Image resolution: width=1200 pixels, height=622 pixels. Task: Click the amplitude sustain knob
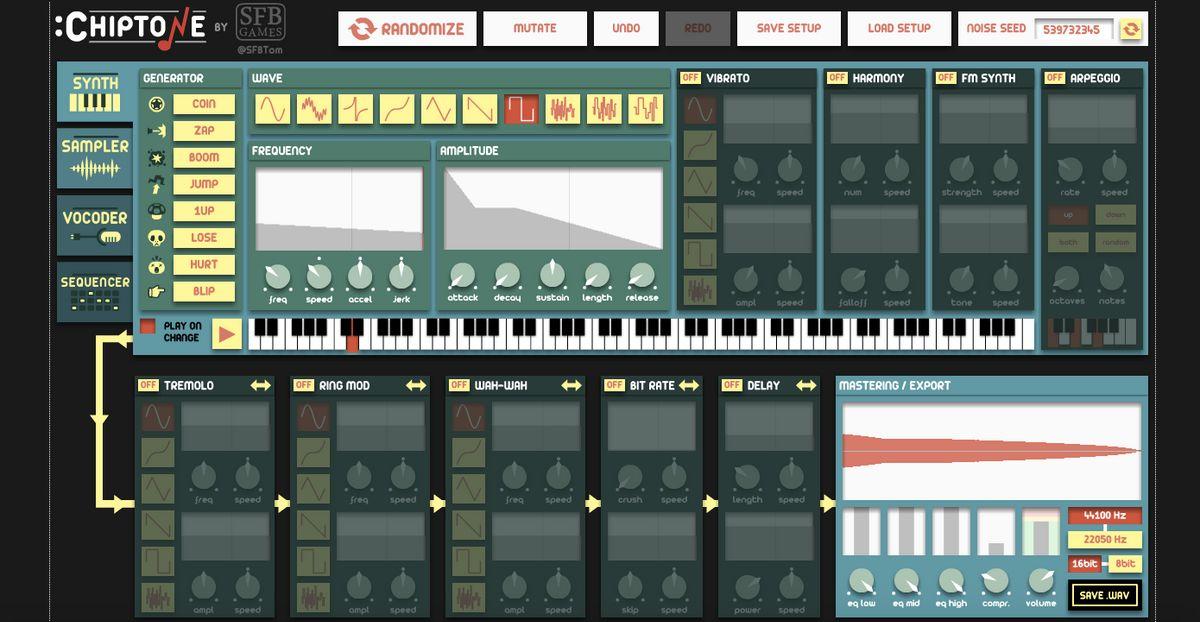552,275
